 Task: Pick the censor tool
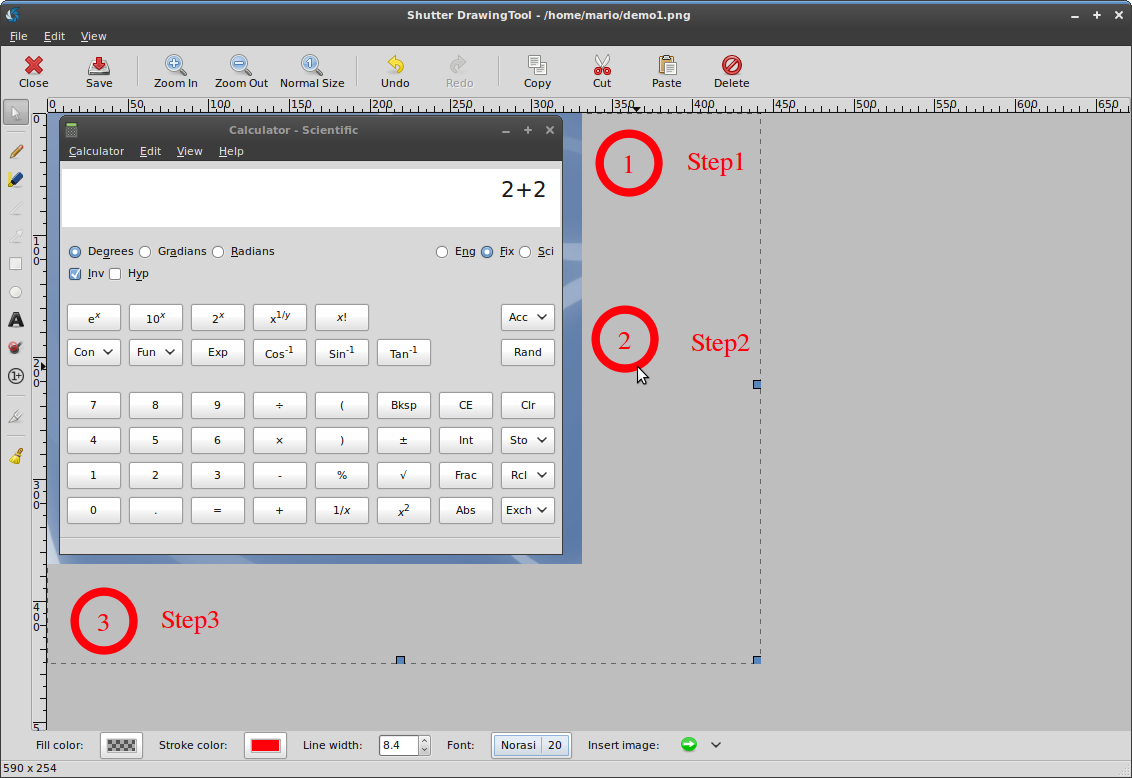click(x=15, y=348)
